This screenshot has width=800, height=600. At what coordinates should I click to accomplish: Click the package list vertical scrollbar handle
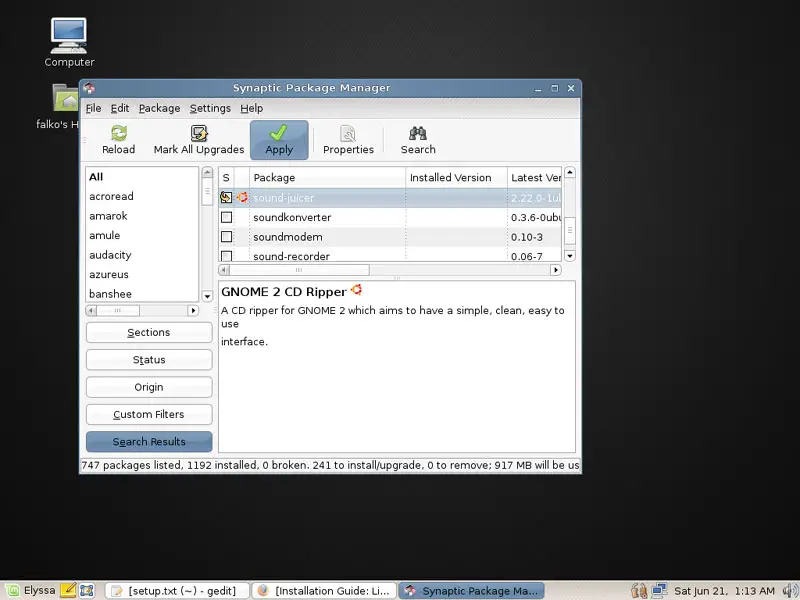pyautogui.click(x=570, y=231)
